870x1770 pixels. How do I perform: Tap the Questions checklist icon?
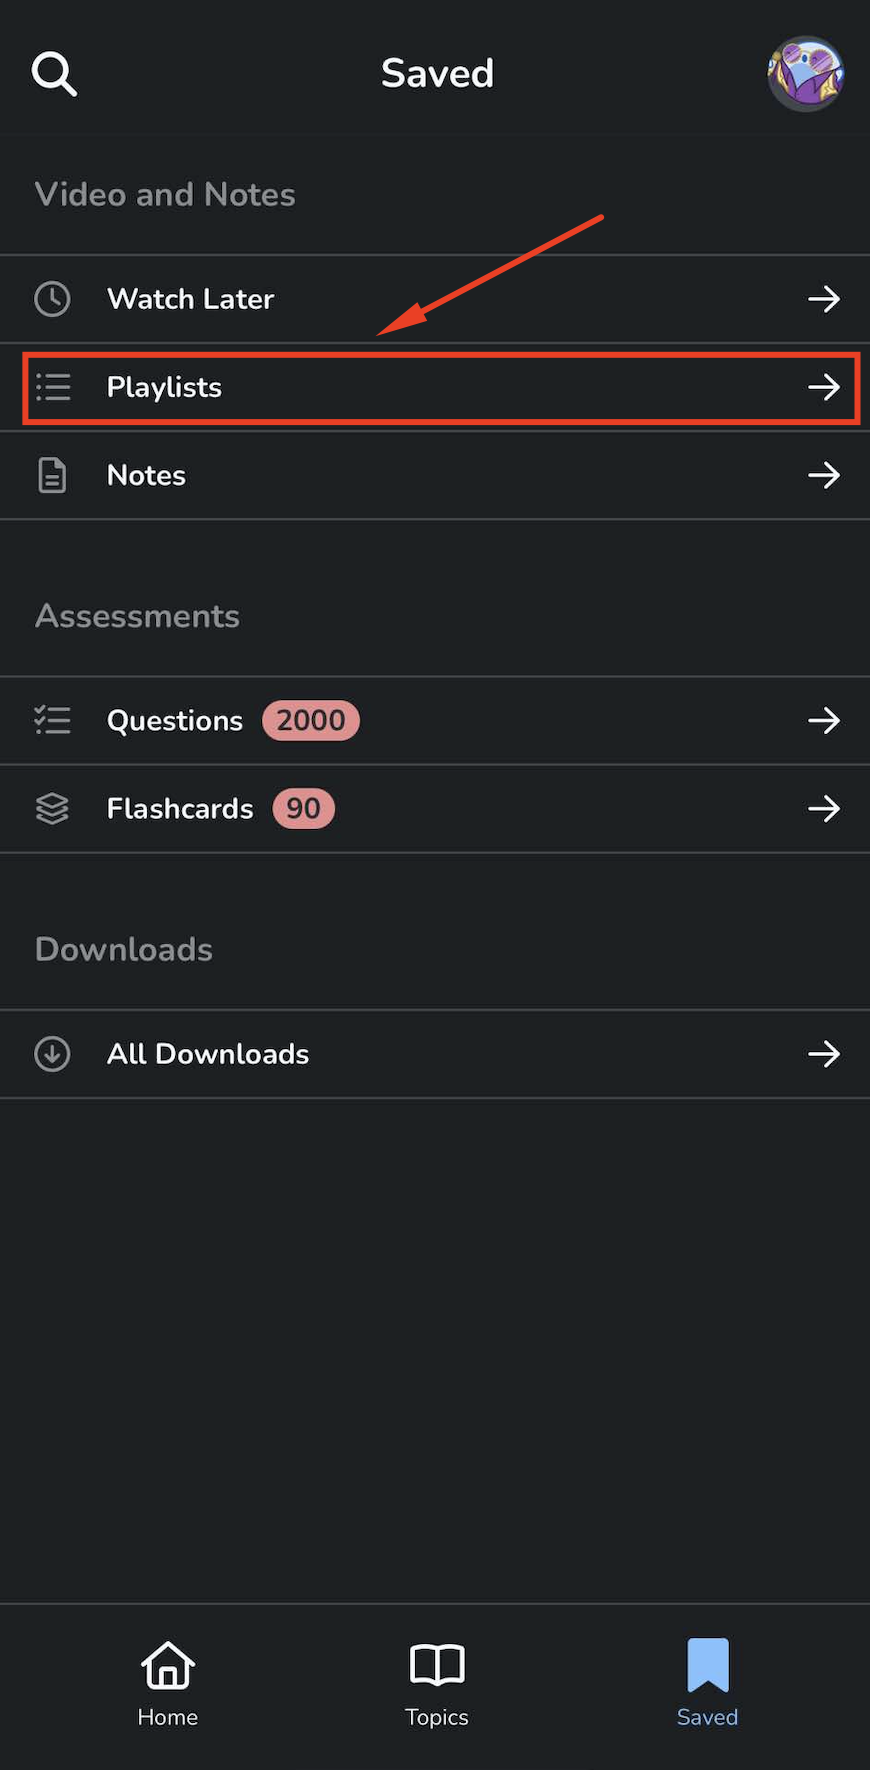click(53, 720)
